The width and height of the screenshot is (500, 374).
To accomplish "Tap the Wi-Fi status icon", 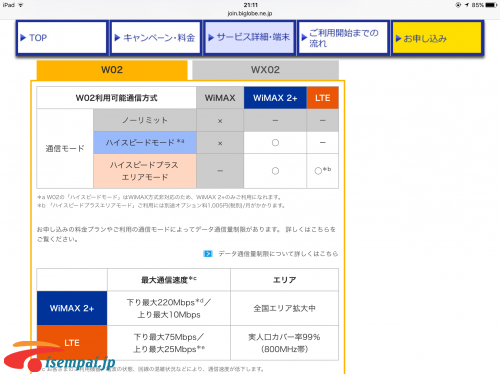I will pyautogui.click(x=21, y=5).
